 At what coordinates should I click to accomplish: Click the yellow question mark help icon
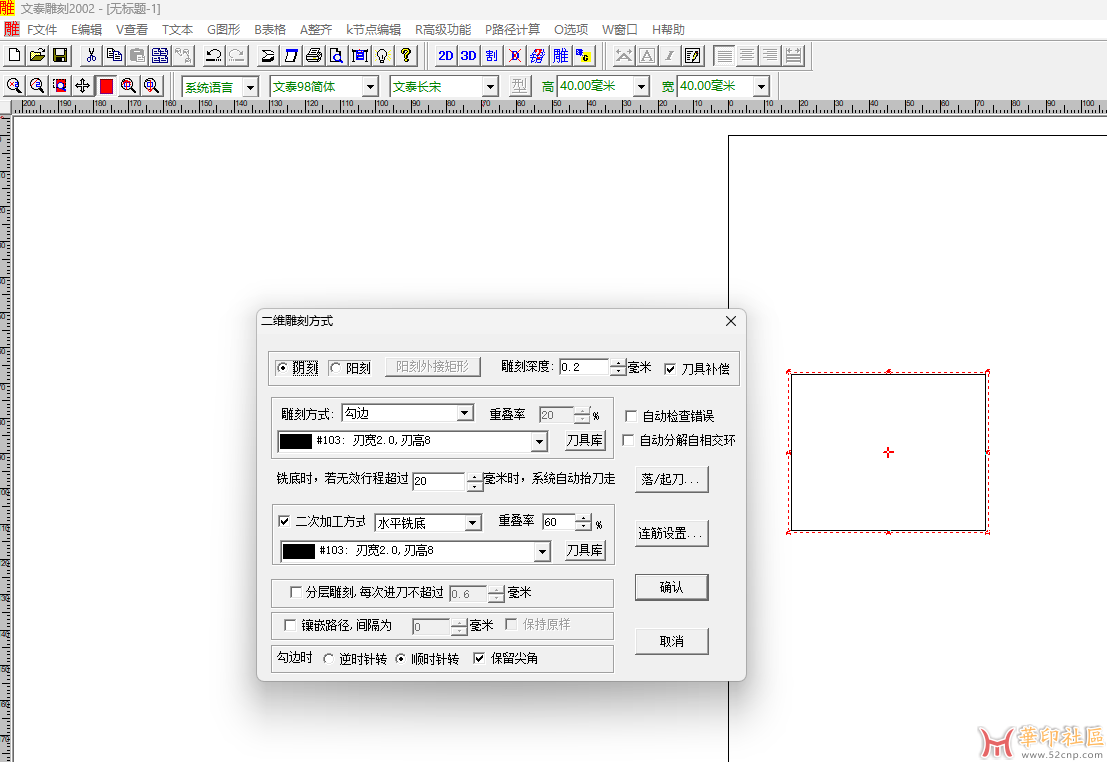[406, 56]
